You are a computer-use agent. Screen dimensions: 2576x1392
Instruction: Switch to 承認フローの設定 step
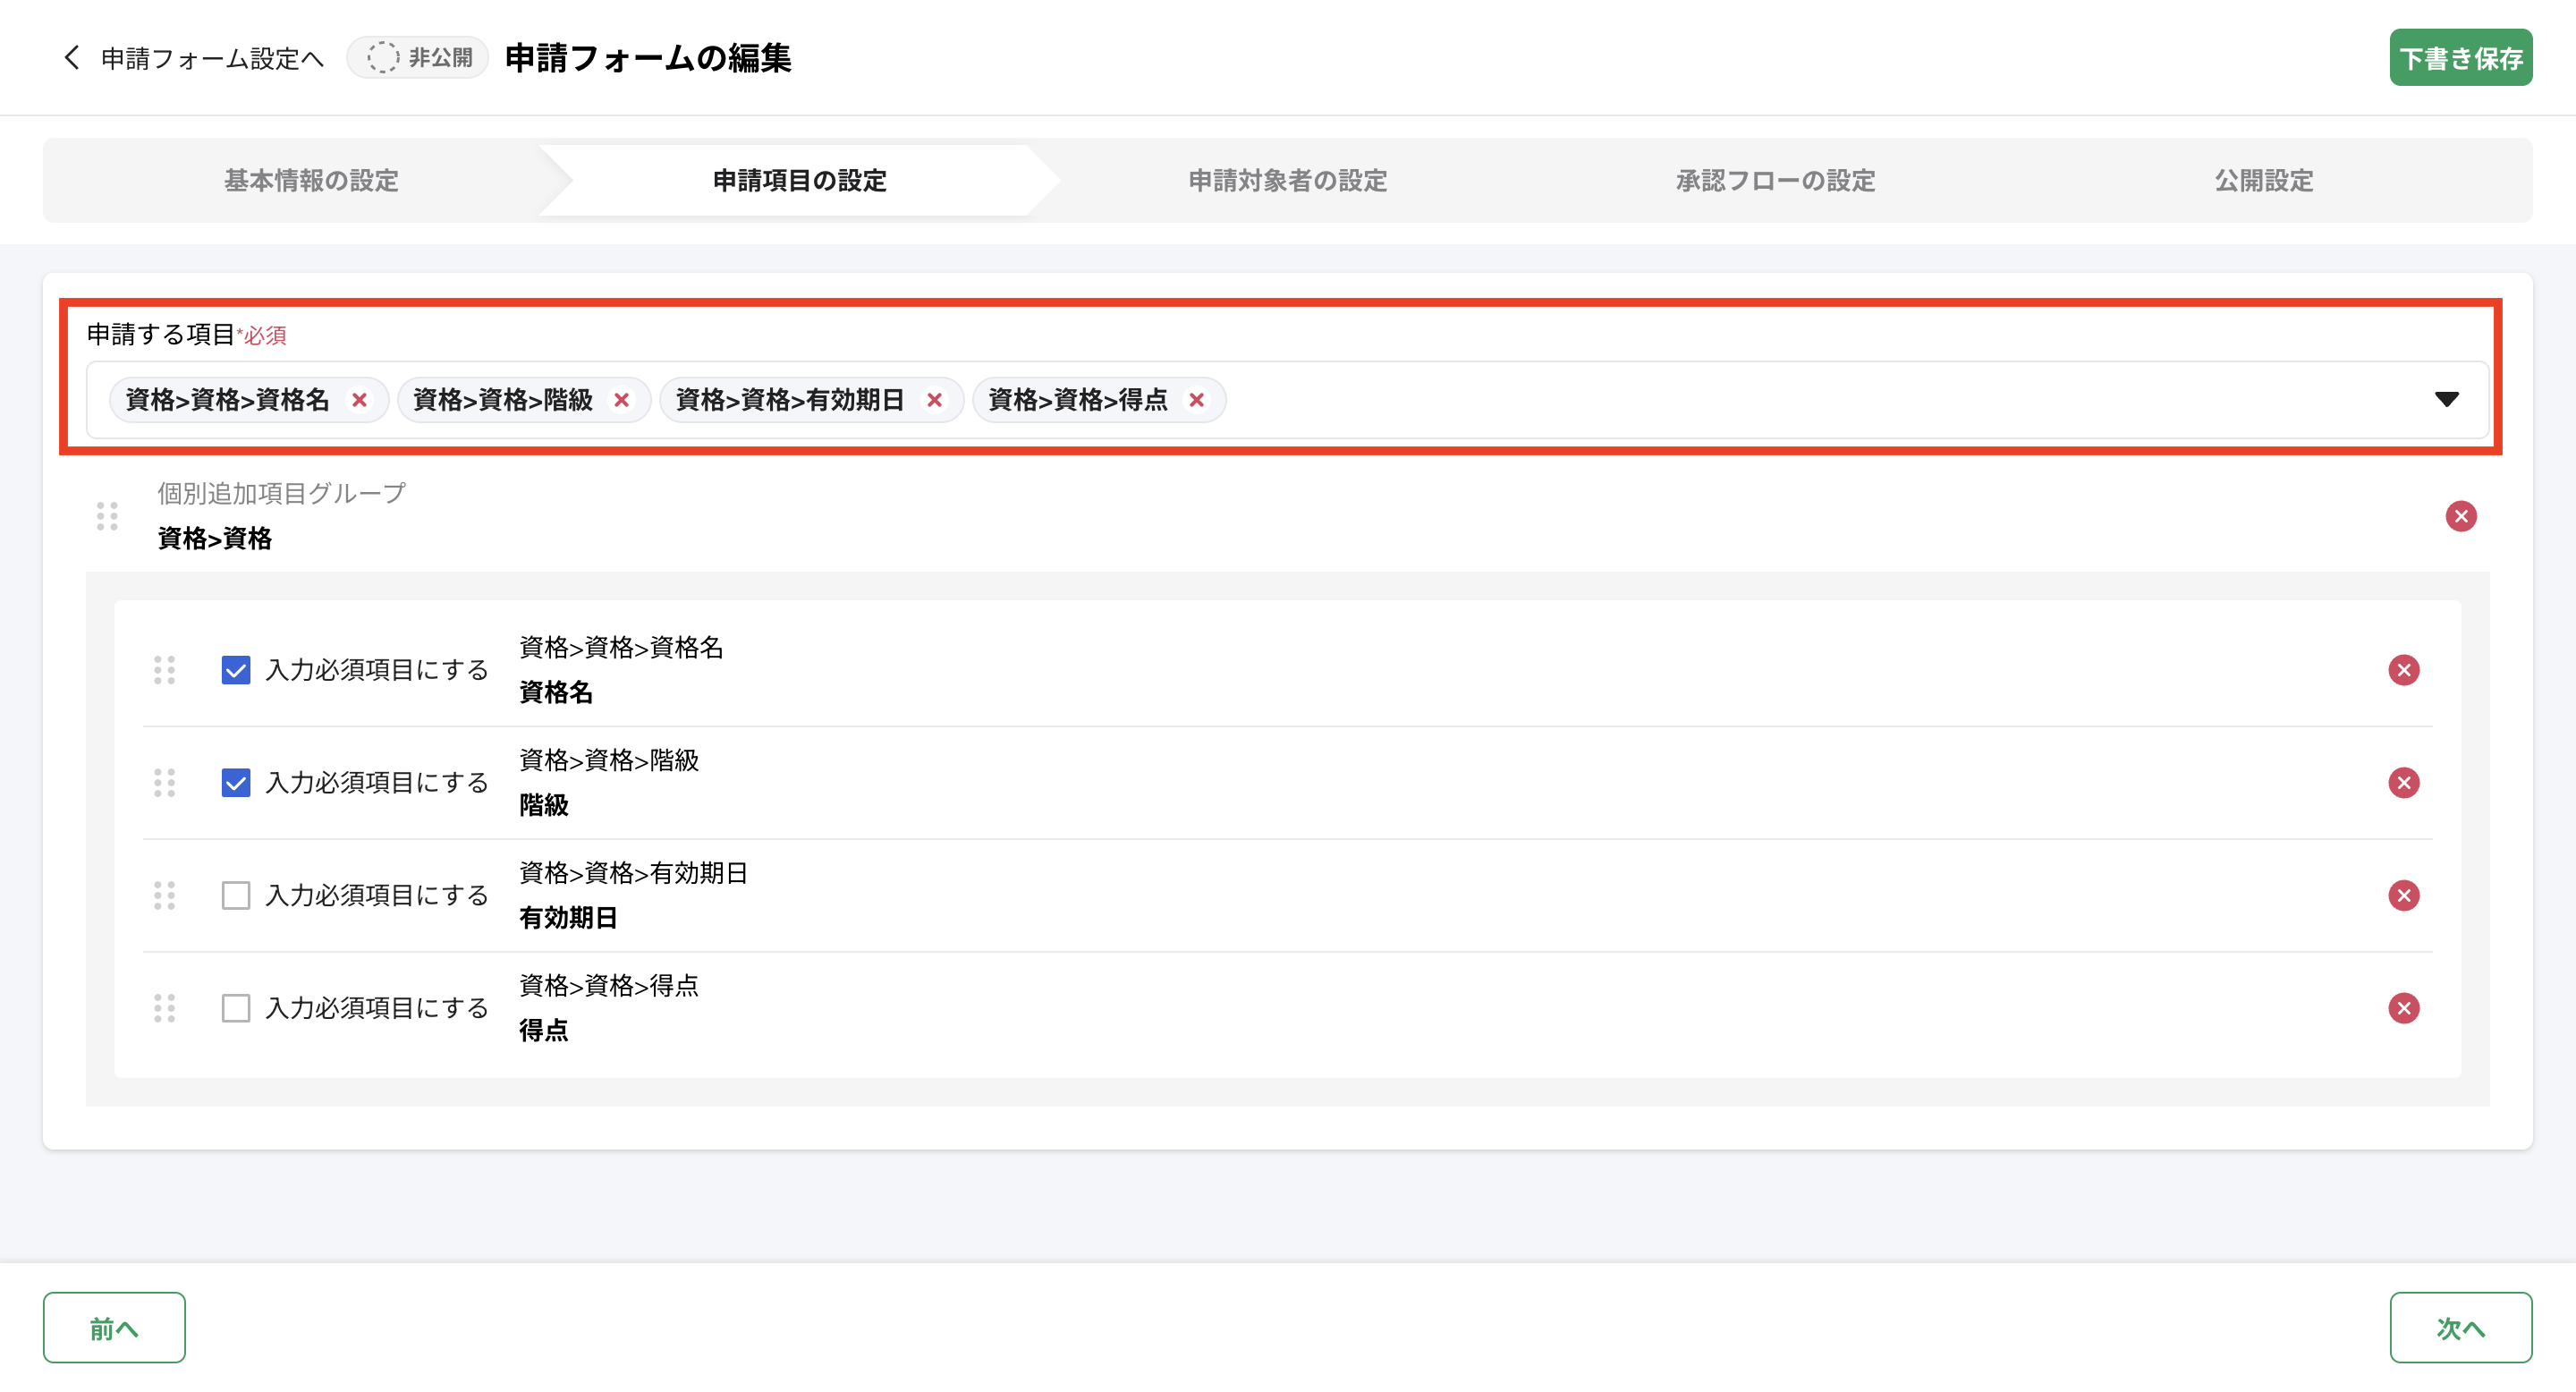pyautogui.click(x=1775, y=181)
